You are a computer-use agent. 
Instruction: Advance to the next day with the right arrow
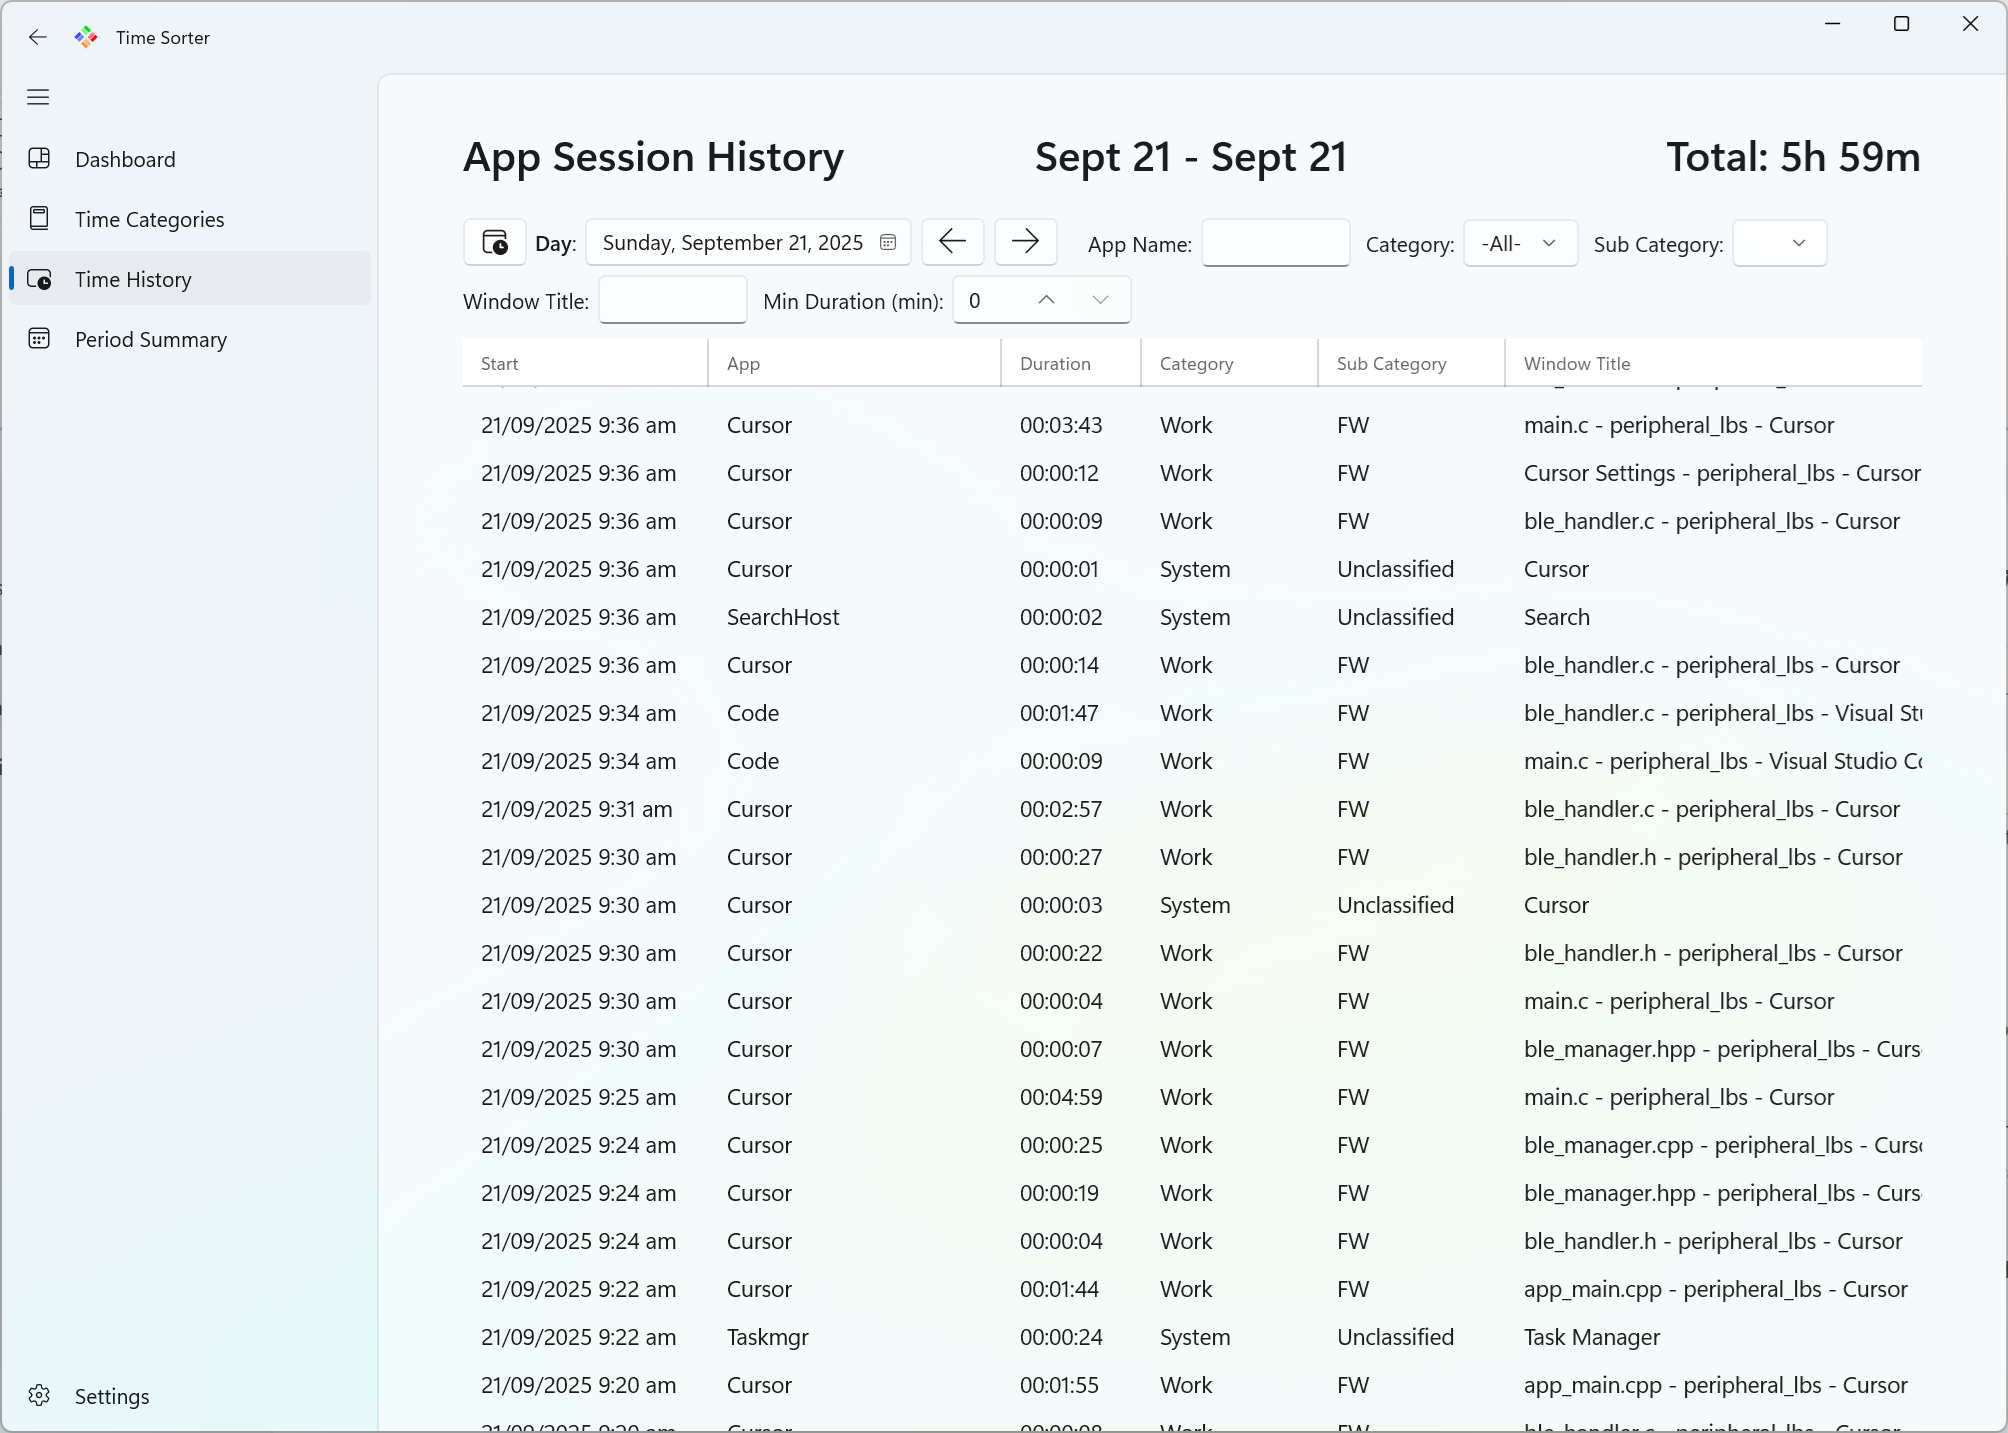point(1025,242)
